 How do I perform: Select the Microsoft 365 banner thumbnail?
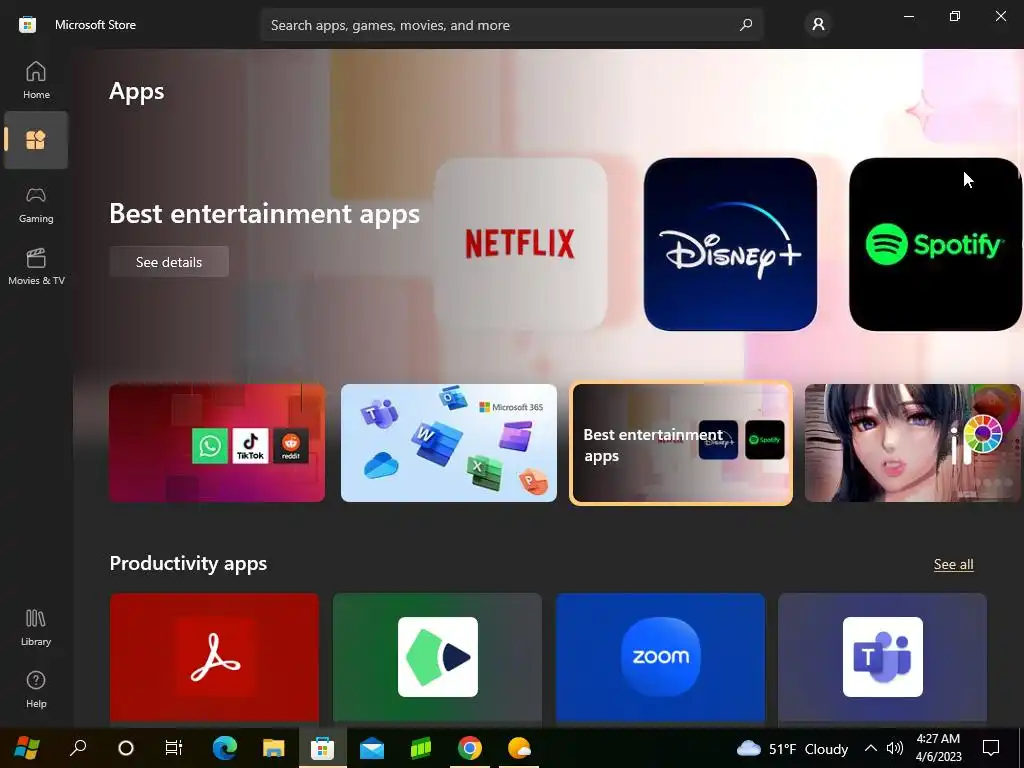tap(449, 443)
